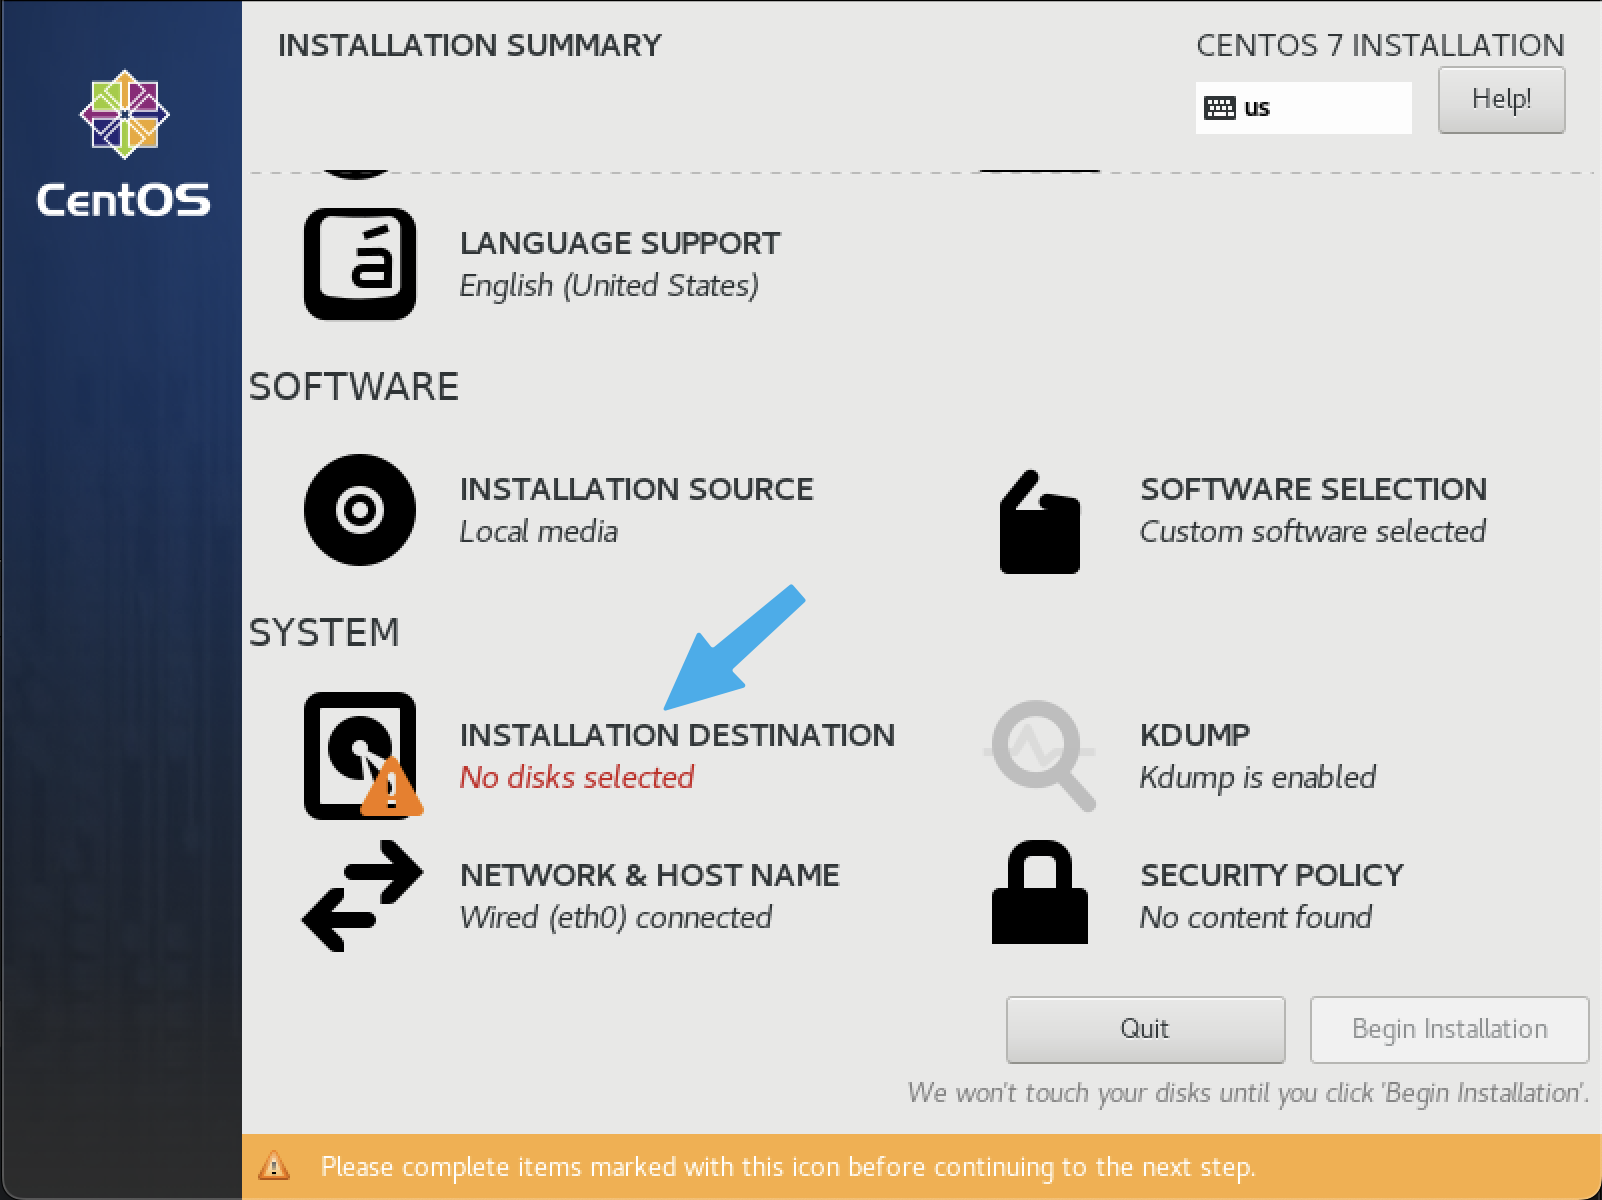Select the Installation Destination label text
This screenshot has height=1200, width=1602.
coord(677,735)
